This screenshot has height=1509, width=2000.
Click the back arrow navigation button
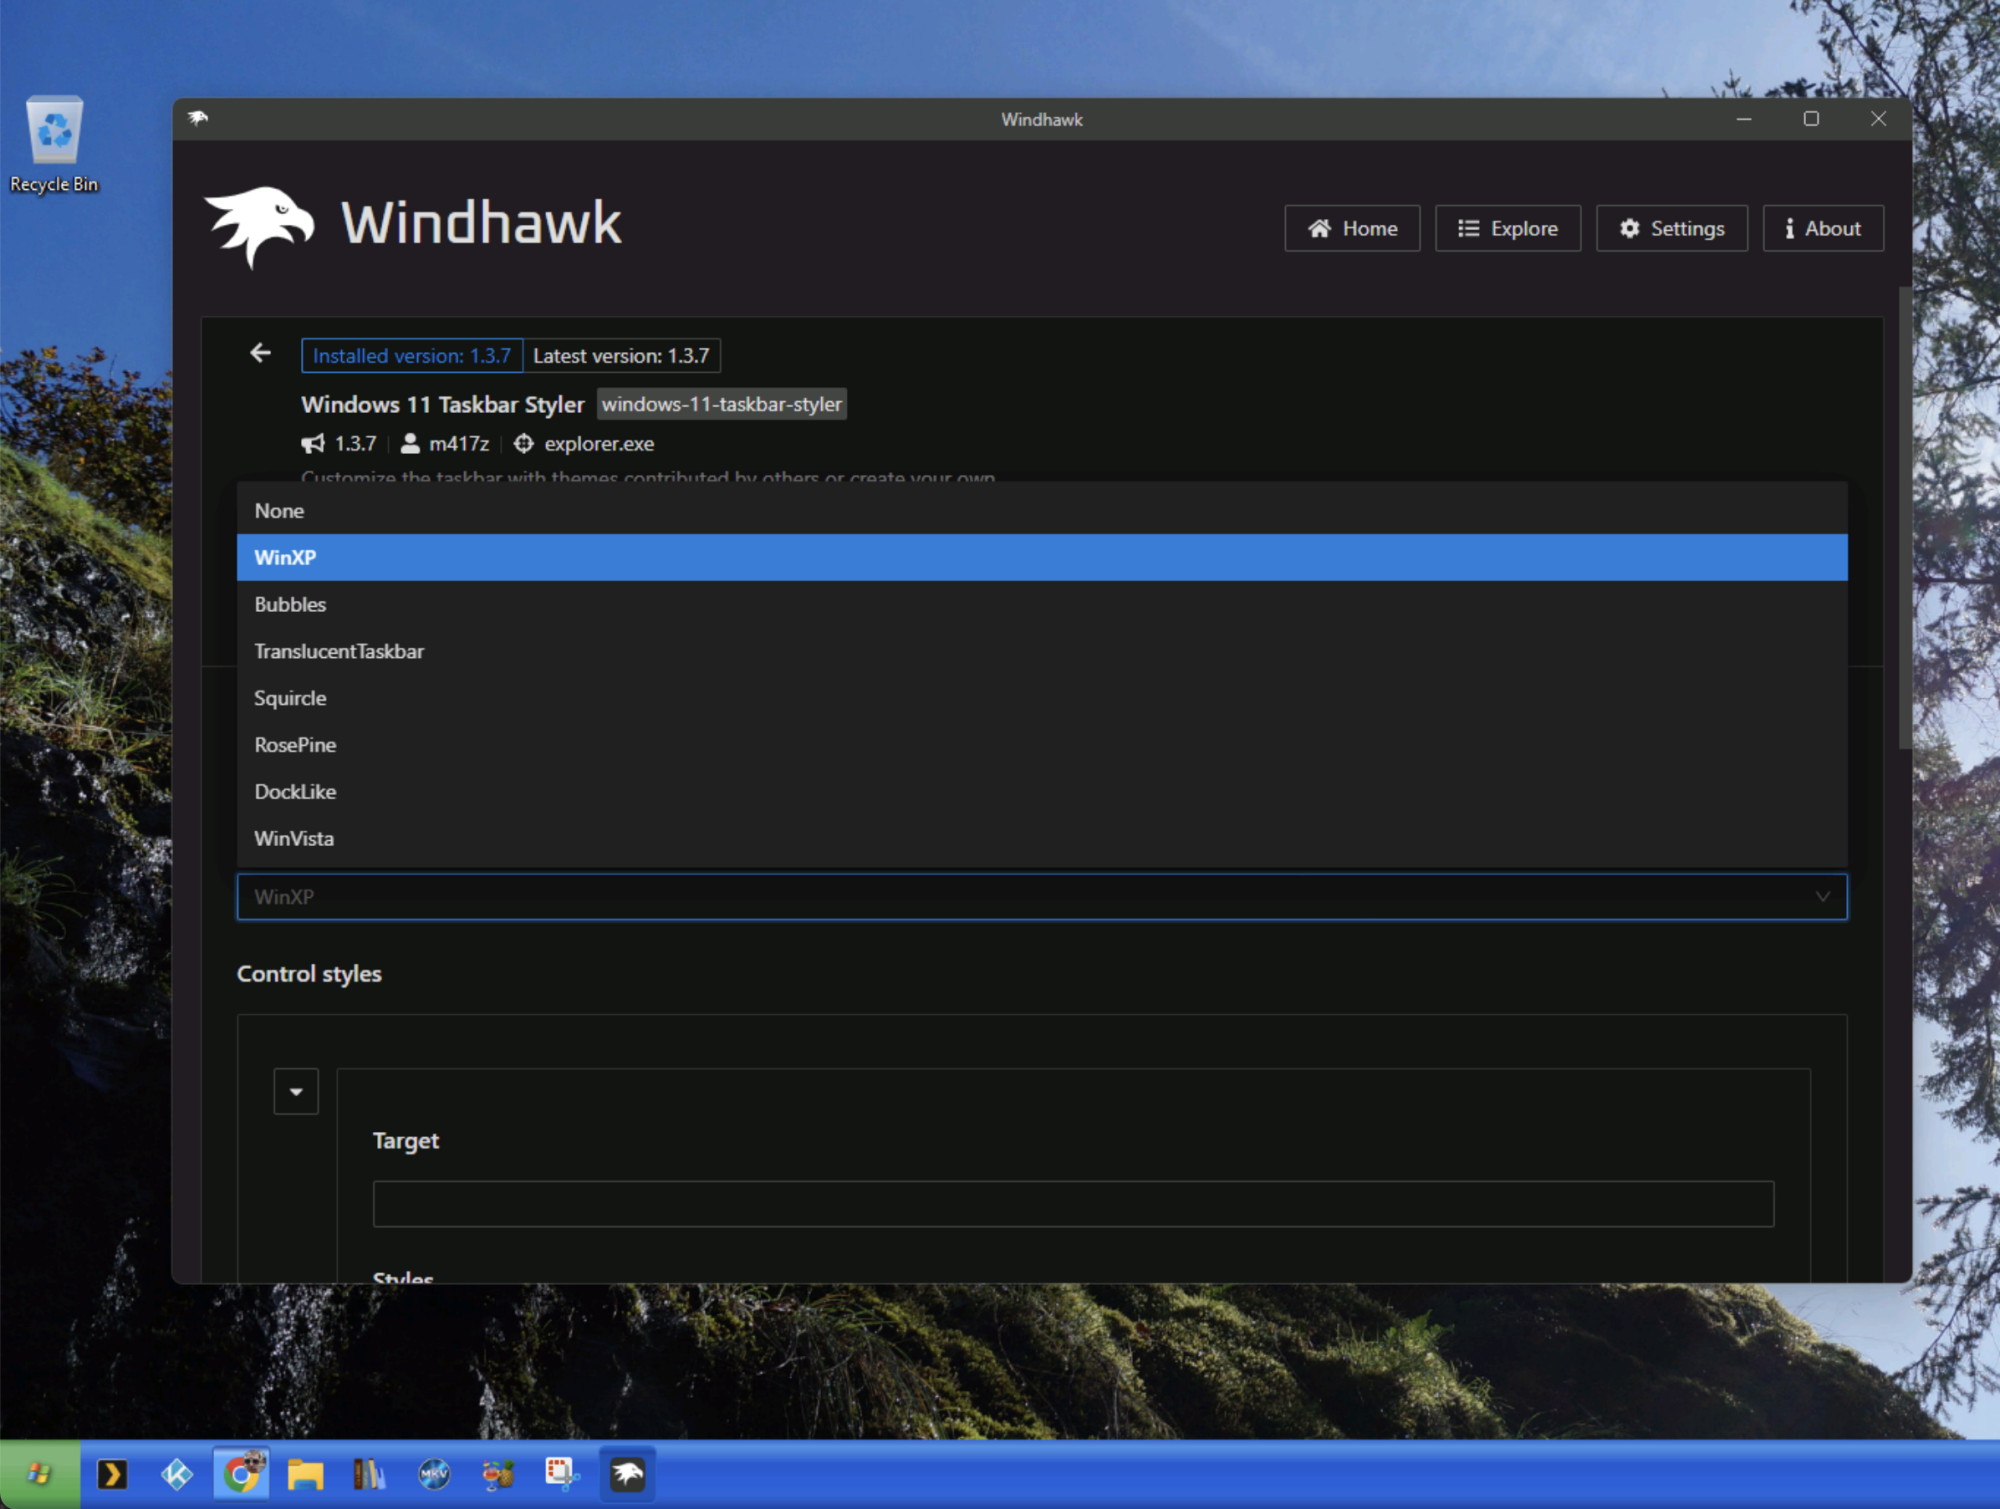coord(258,352)
